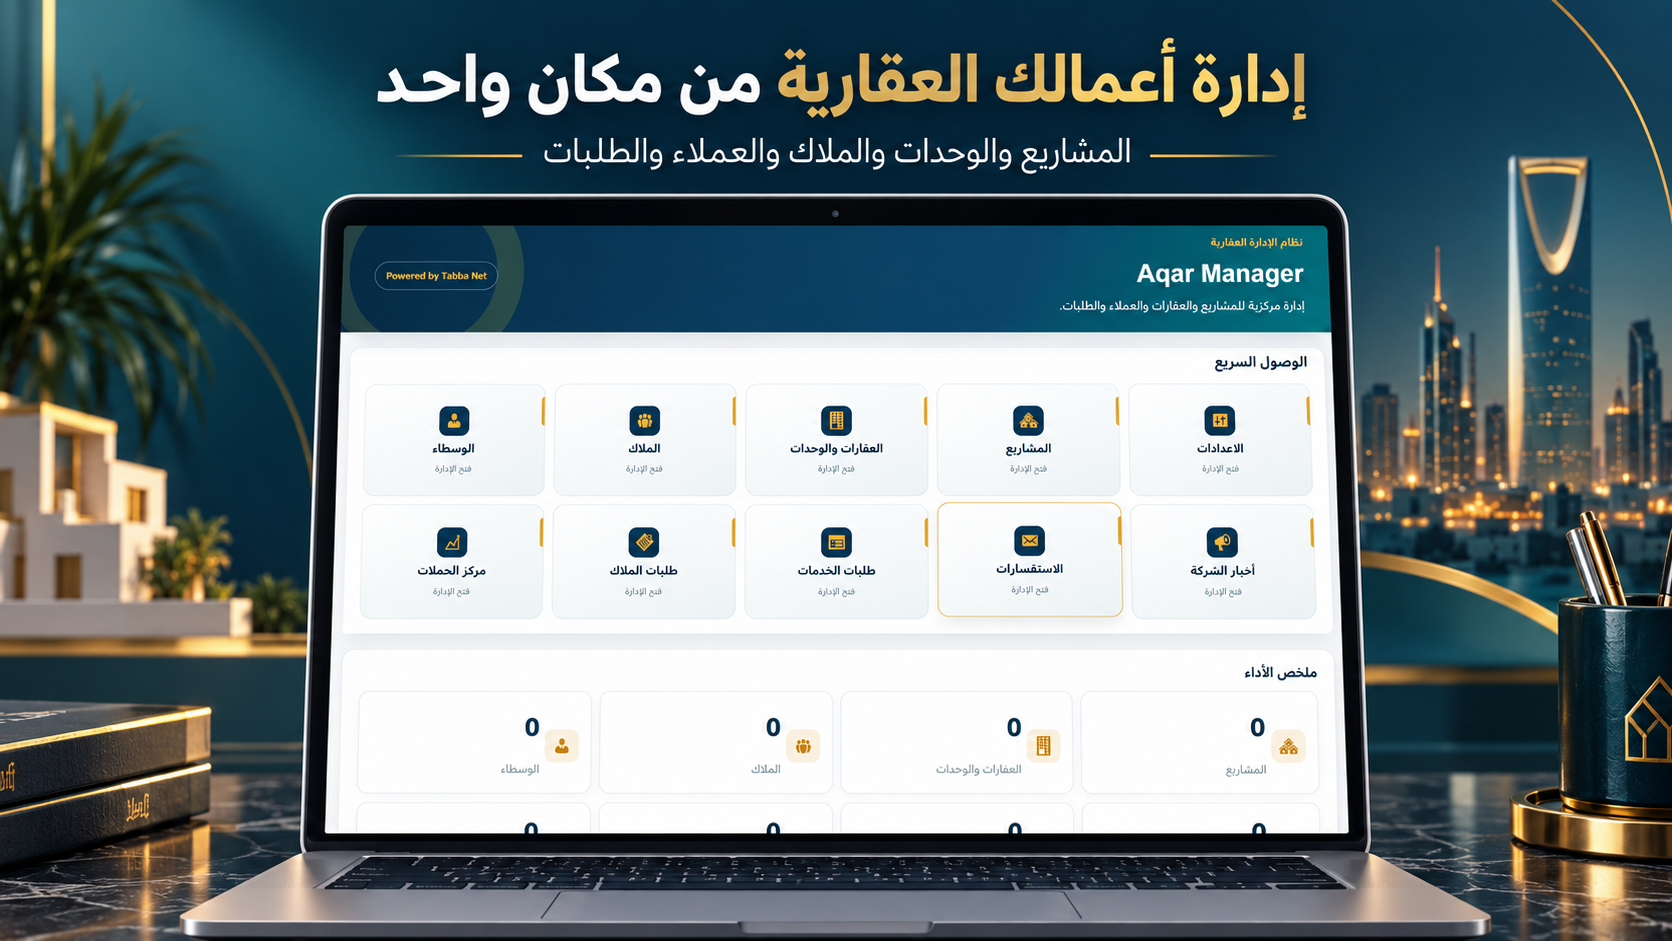Click the طلبات الخدمات tile title text
The width and height of the screenshot is (1672, 941).
point(836,571)
